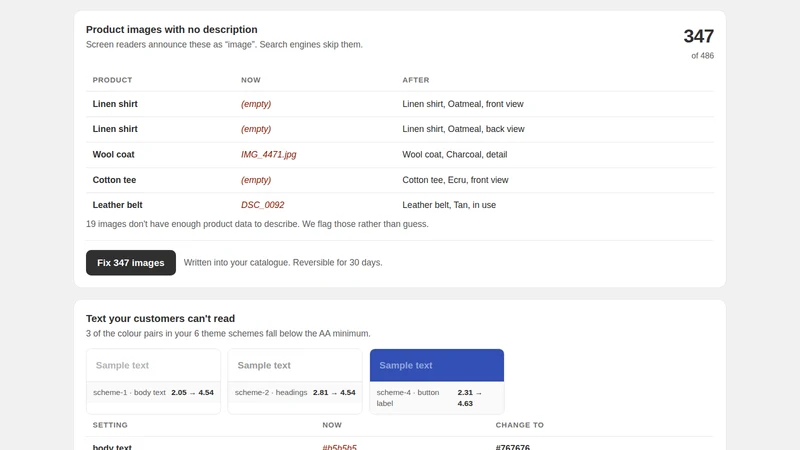Click the blue scheme-4 sample text swatch

(437, 365)
